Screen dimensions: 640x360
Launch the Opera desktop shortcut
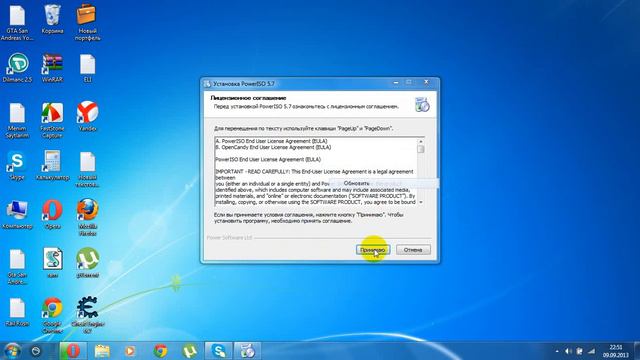[x=52, y=214]
